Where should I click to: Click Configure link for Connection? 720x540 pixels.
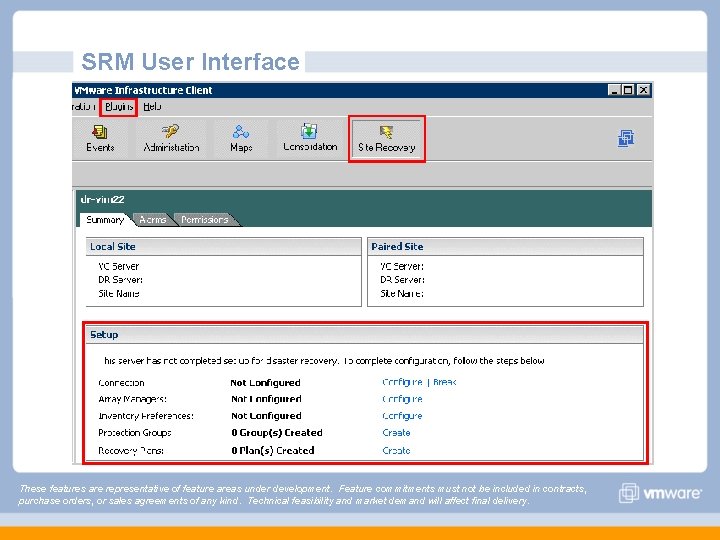(x=402, y=382)
